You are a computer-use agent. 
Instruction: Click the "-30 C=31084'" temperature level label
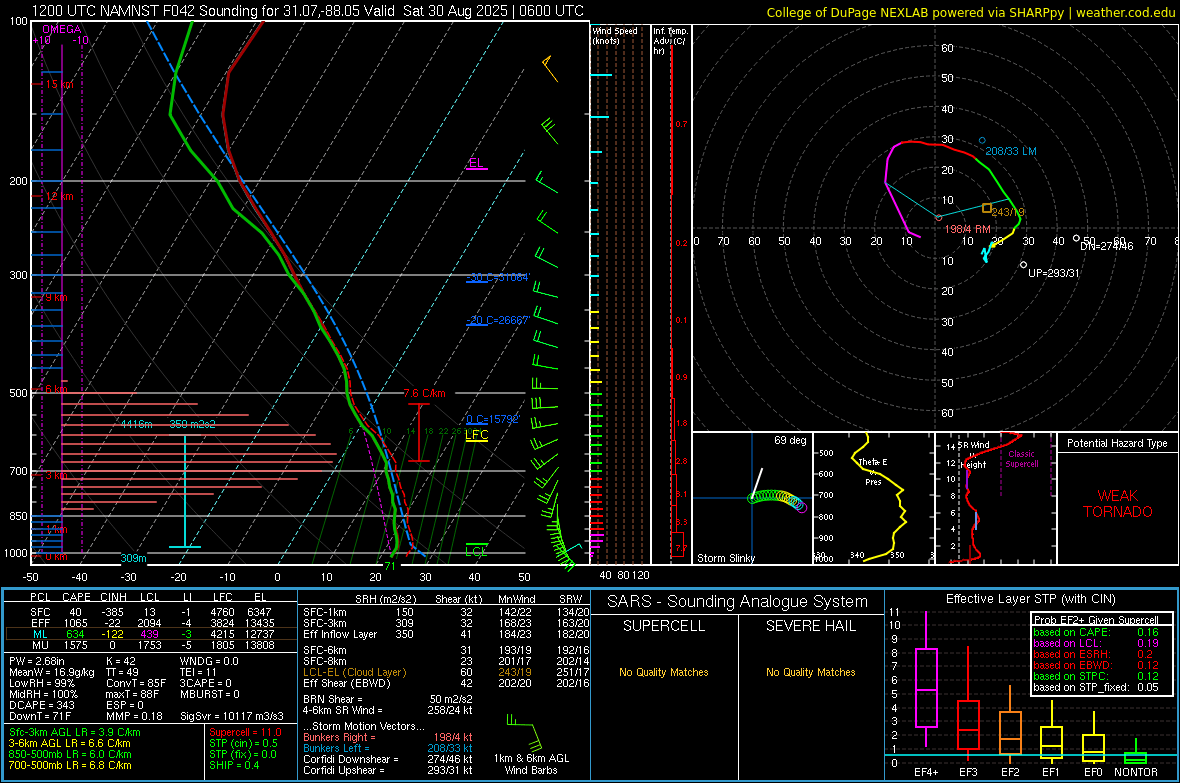498,278
